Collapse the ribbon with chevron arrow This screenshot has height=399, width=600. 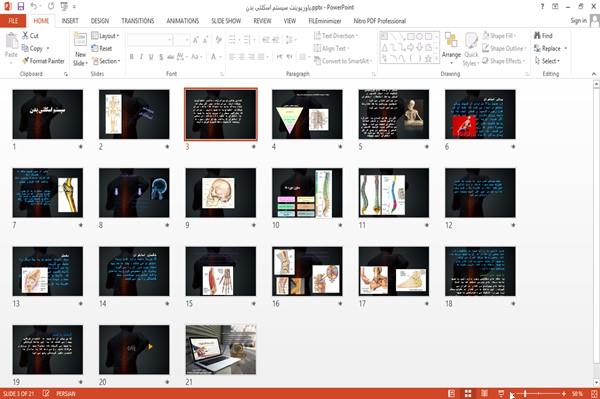tap(594, 74)
